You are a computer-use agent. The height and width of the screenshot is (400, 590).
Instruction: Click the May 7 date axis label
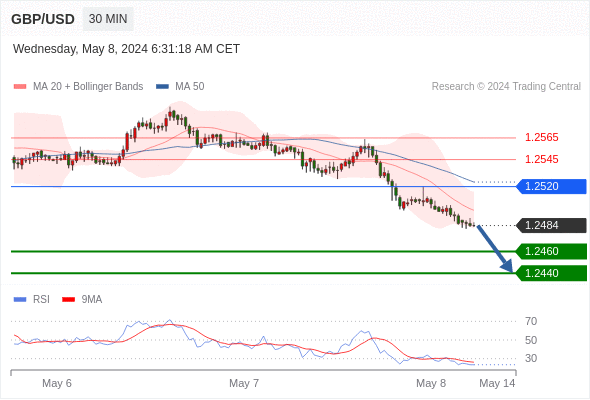point(244,383)
